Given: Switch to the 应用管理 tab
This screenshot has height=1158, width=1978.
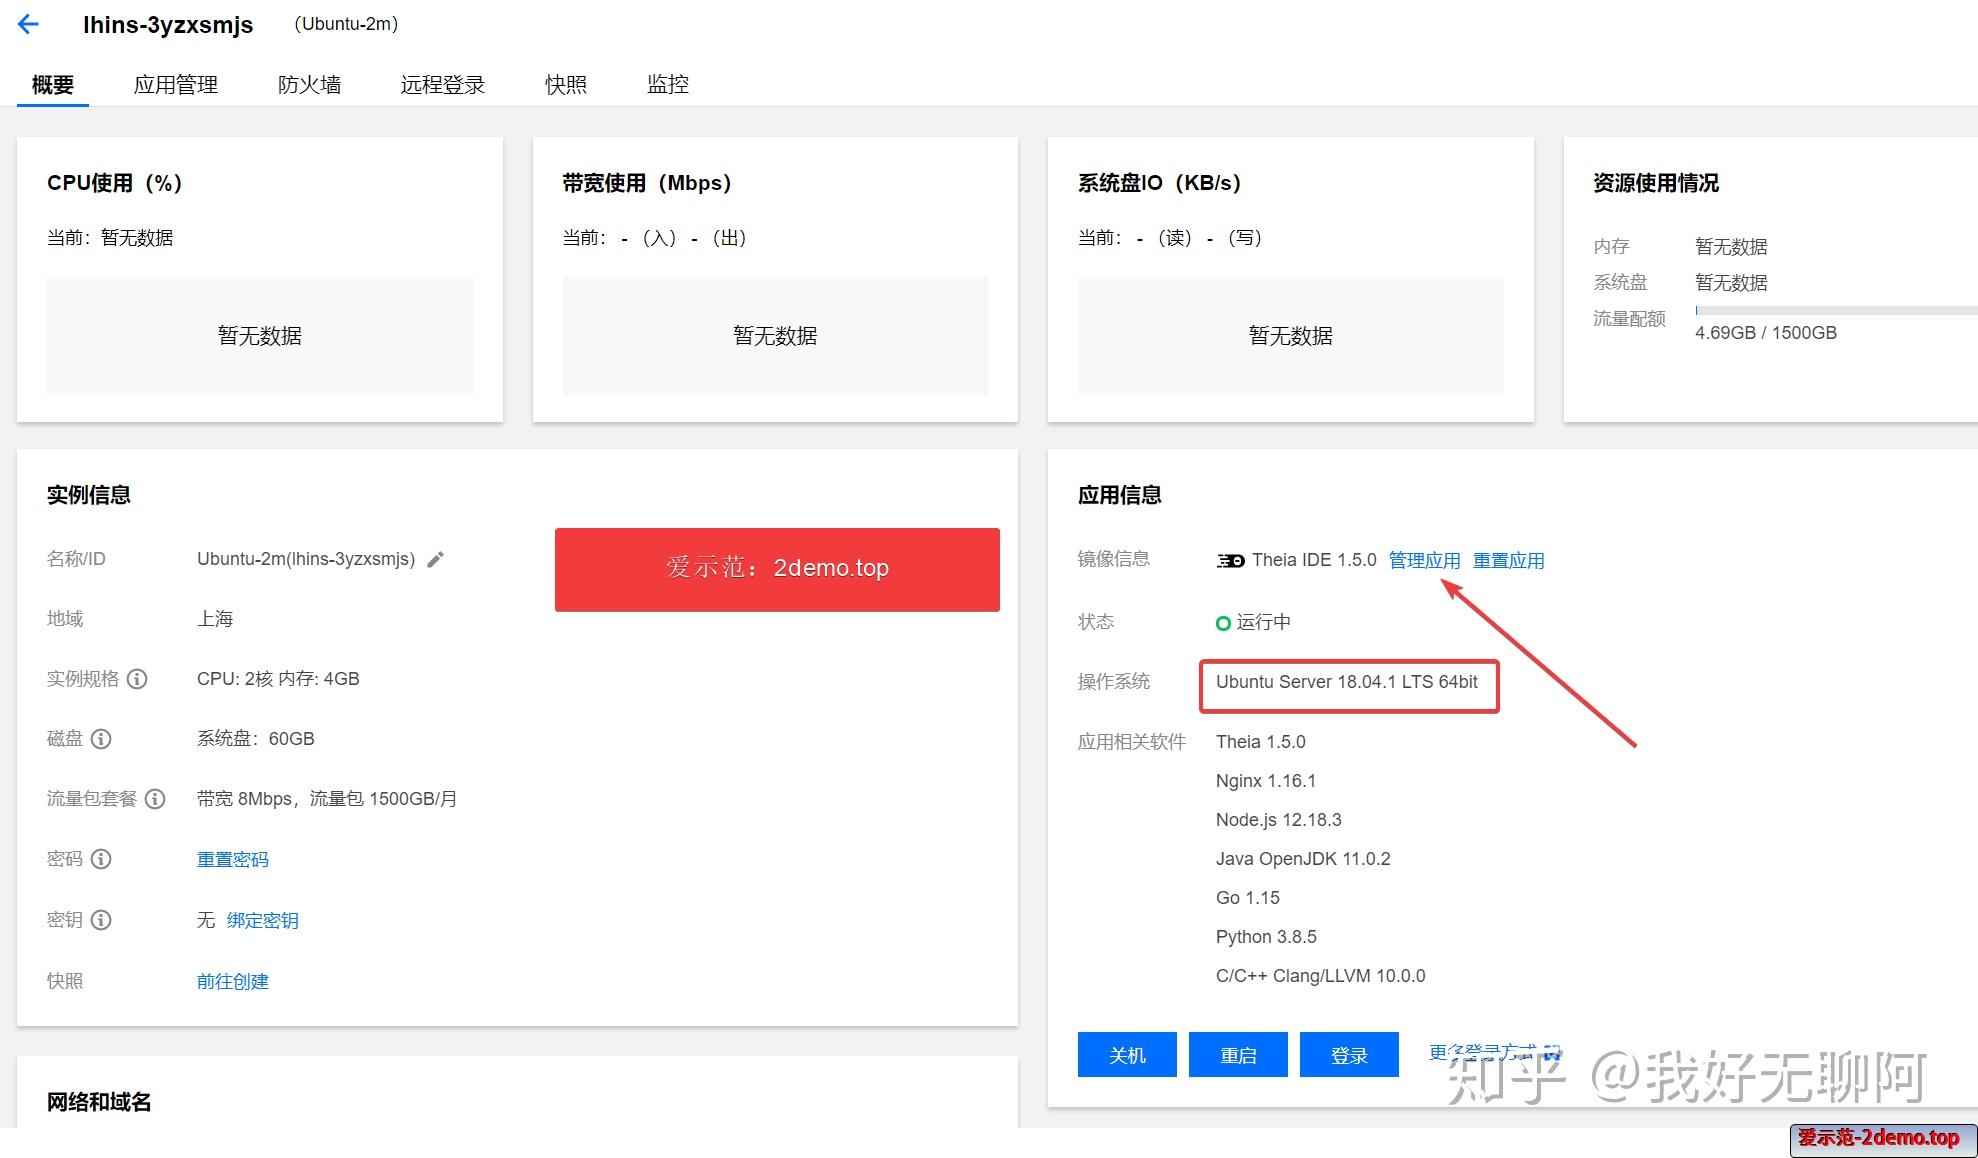Looking at the screenshot, I should [176, 84].
